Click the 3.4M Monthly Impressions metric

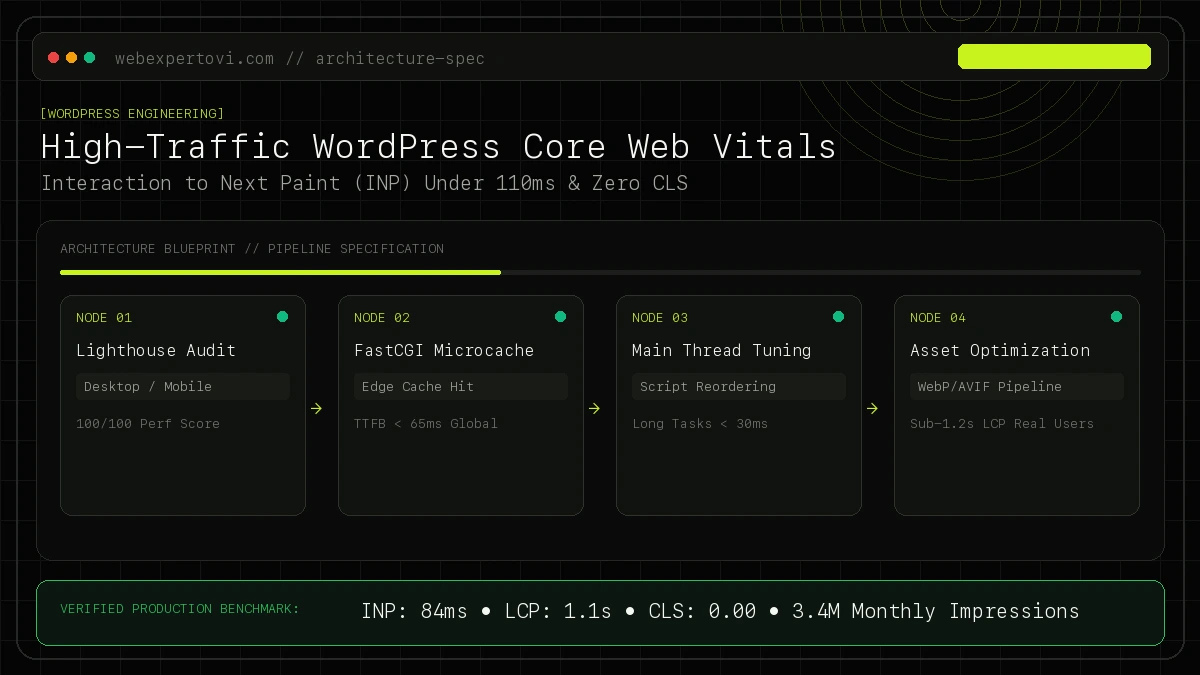tap(936, 611)
